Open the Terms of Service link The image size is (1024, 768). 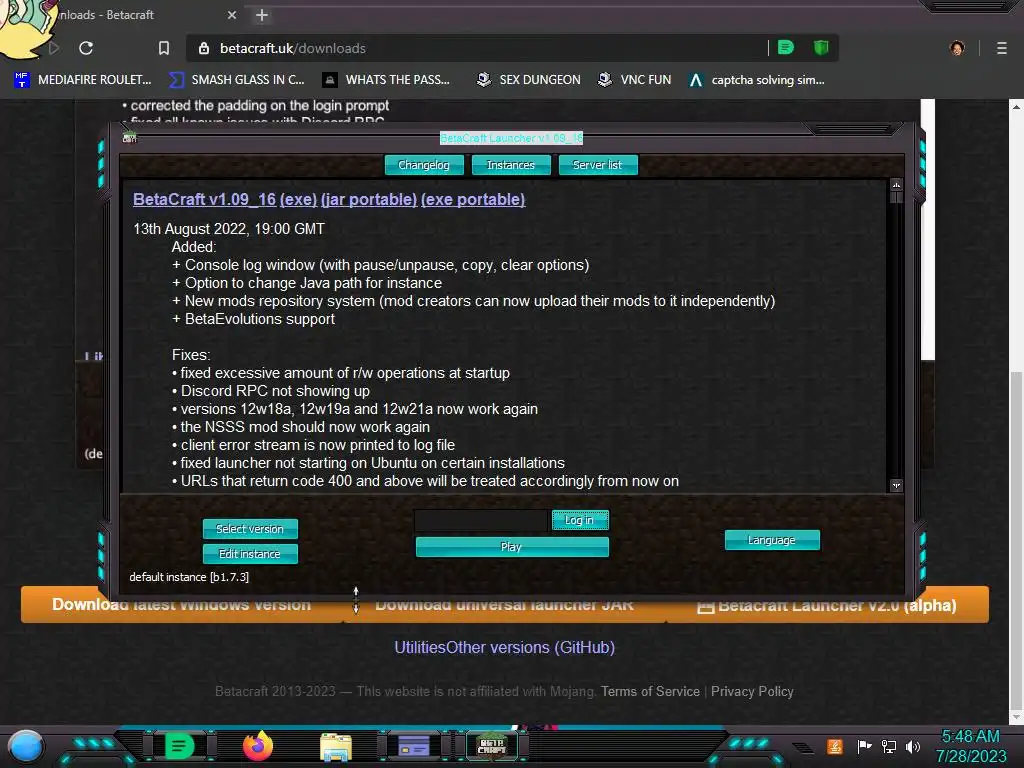pyautogui.click(x=650, y=691)
